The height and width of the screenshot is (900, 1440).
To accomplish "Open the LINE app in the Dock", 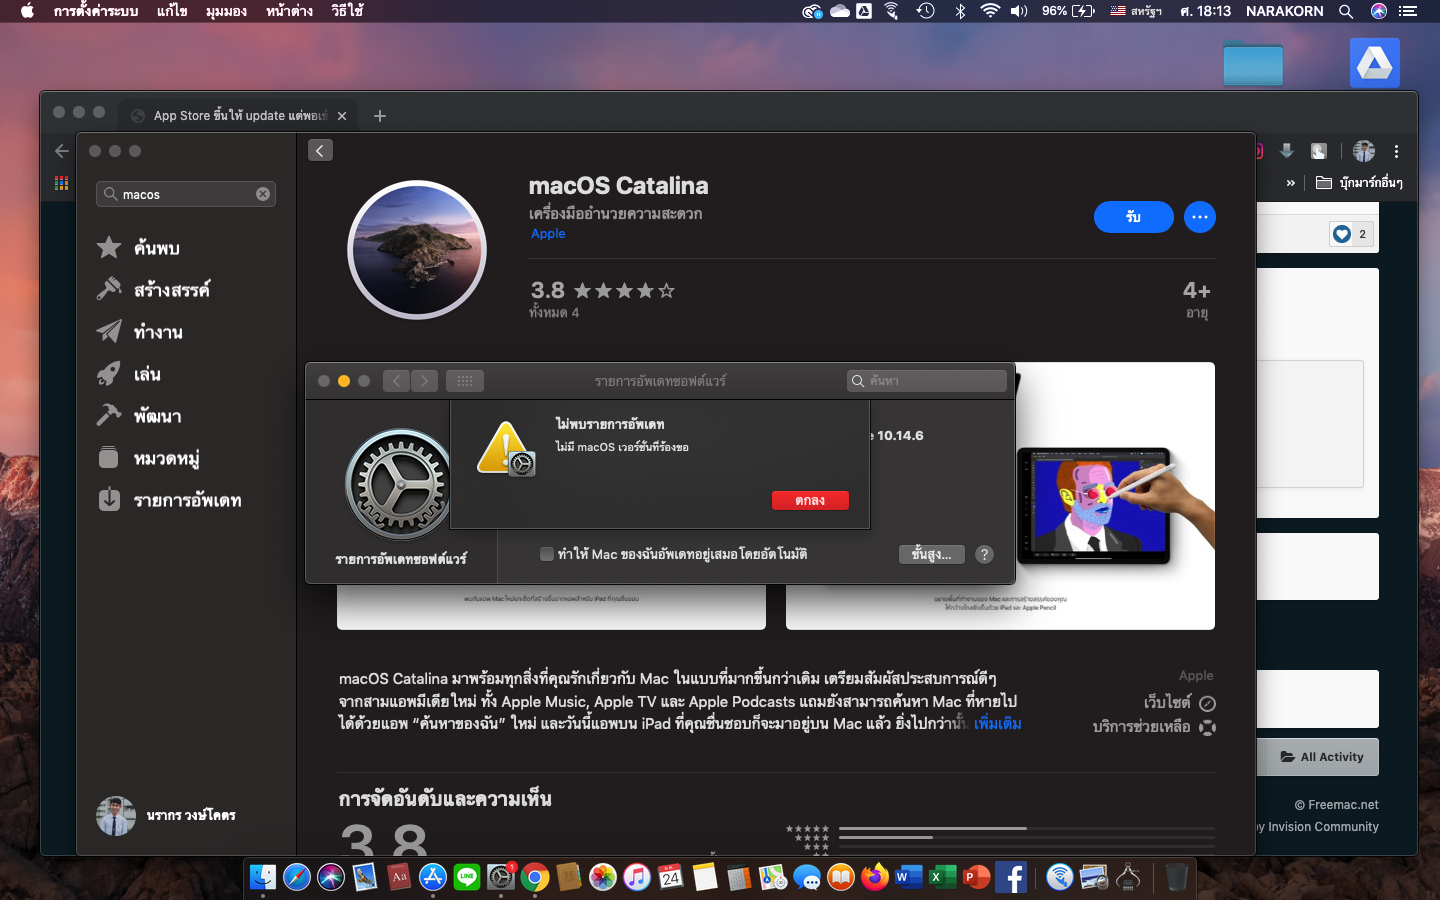I will [467, 877].
